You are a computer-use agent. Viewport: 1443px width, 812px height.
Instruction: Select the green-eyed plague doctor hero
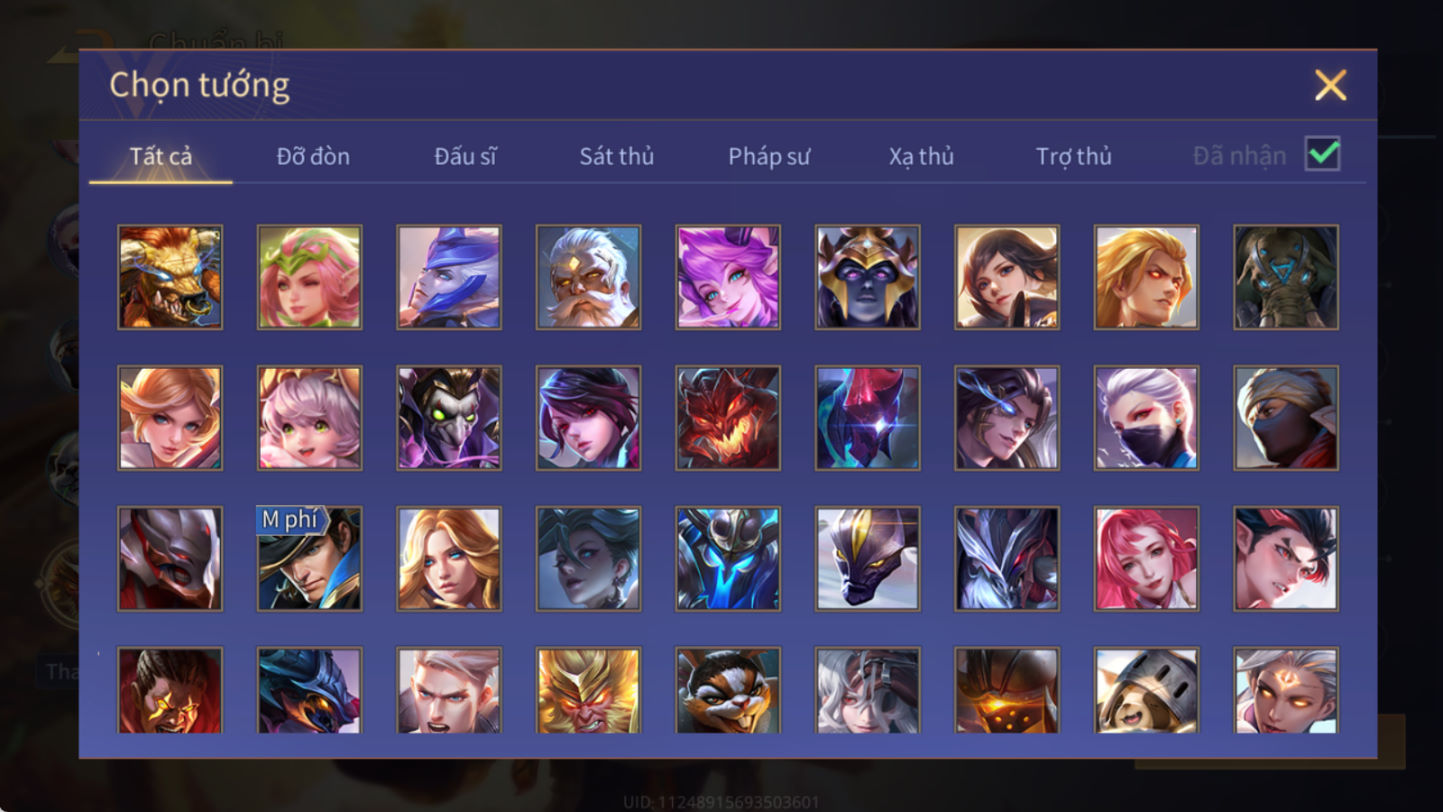[x=449, y=418]
